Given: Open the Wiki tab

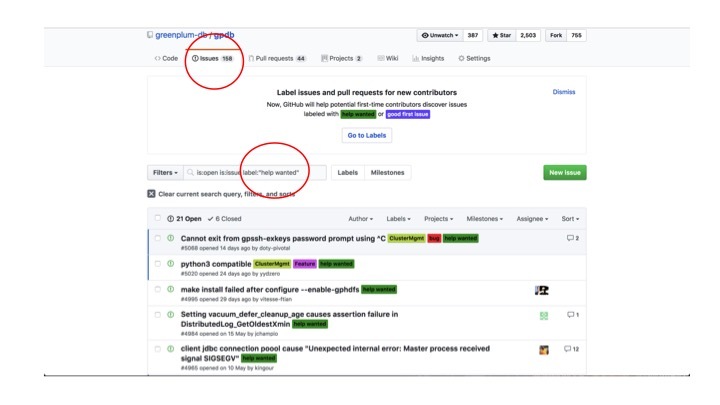Looking at the screenshot, I should [388, 58].
